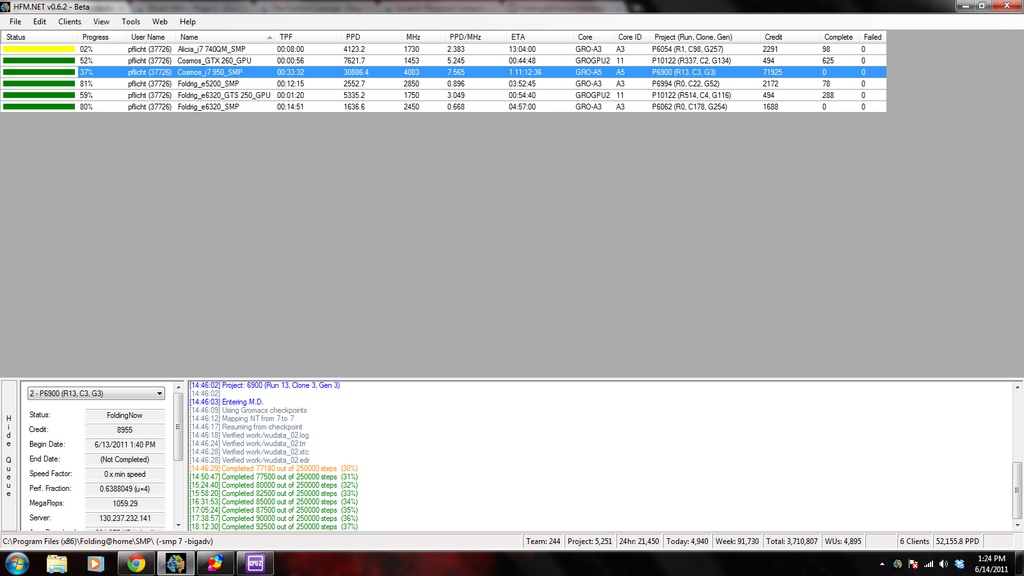Click the Status field FoldingNow

coord(124,415)
